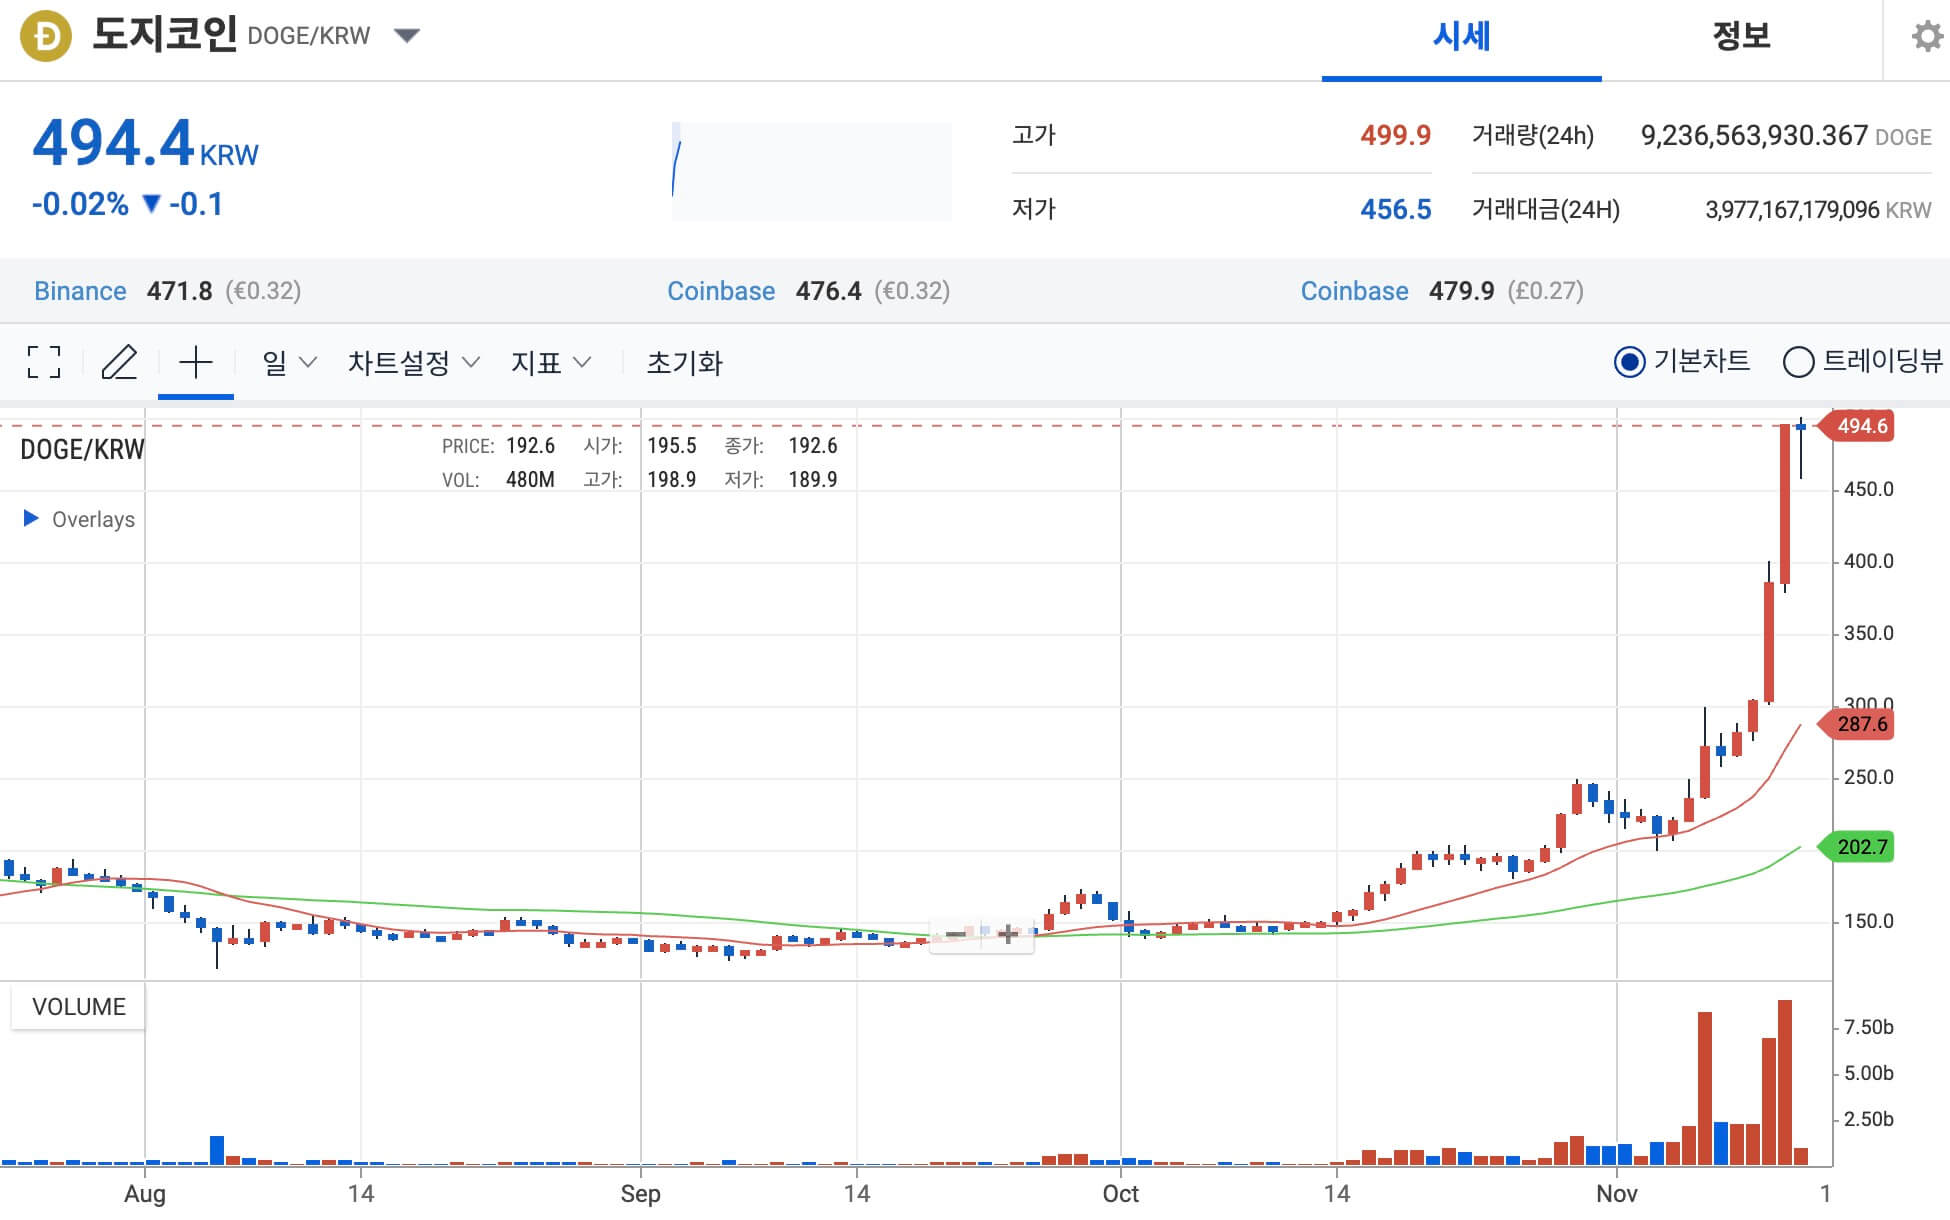Open the settings gear icon

[x=1927, y=37]
